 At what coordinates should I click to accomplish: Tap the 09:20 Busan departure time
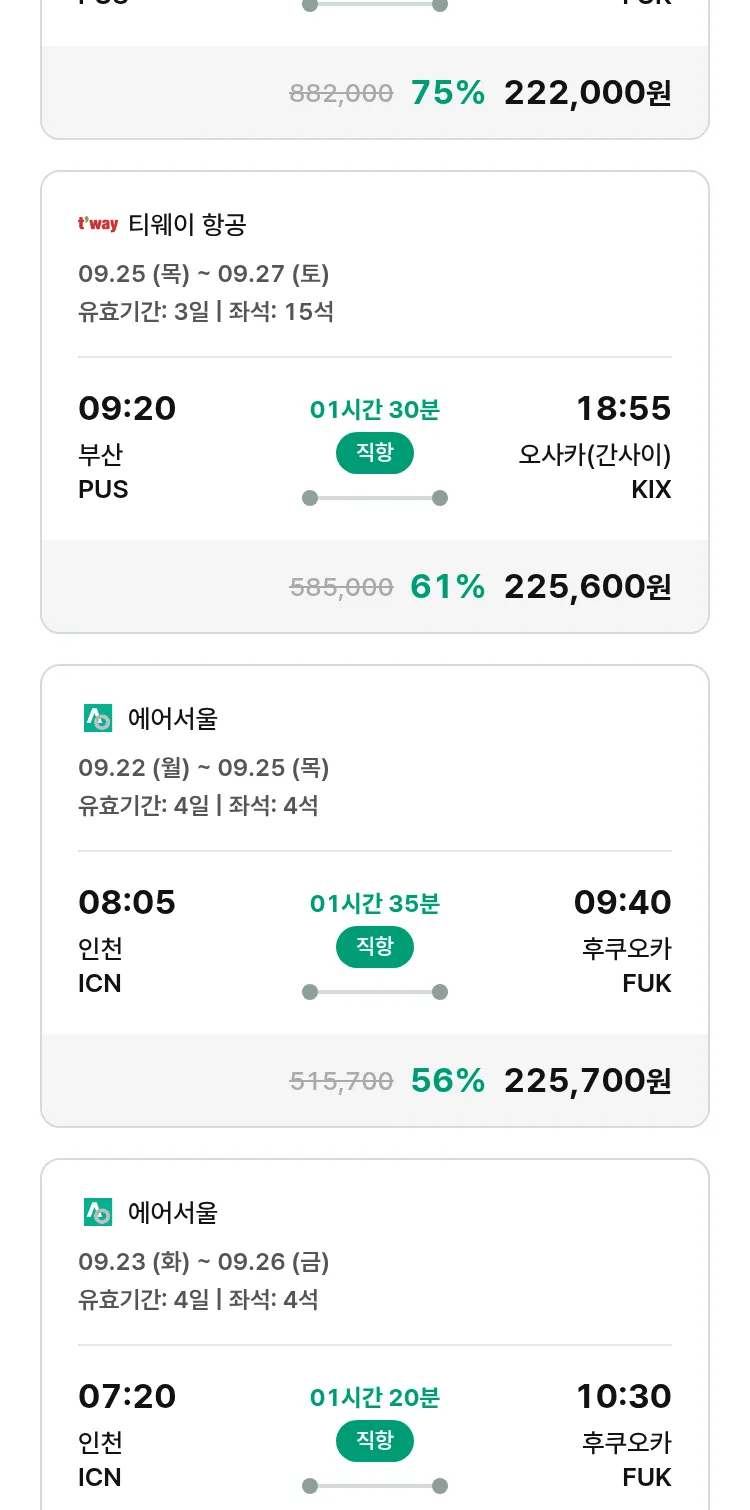[127, 409]
